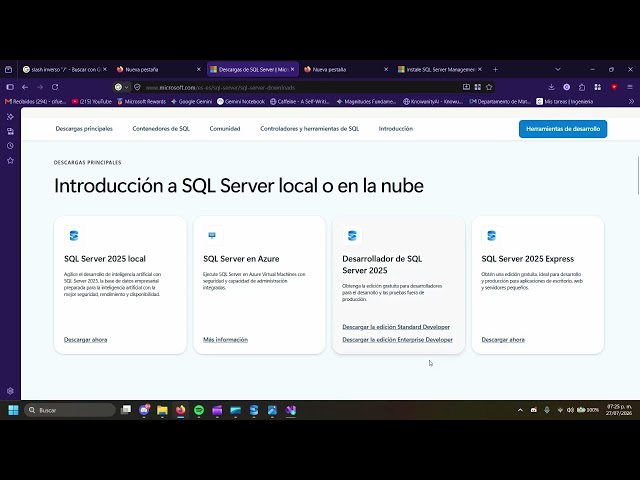Click the page vertical scrollbar thumb
Viewport: 640px width, 480px height.
point(638,176)
